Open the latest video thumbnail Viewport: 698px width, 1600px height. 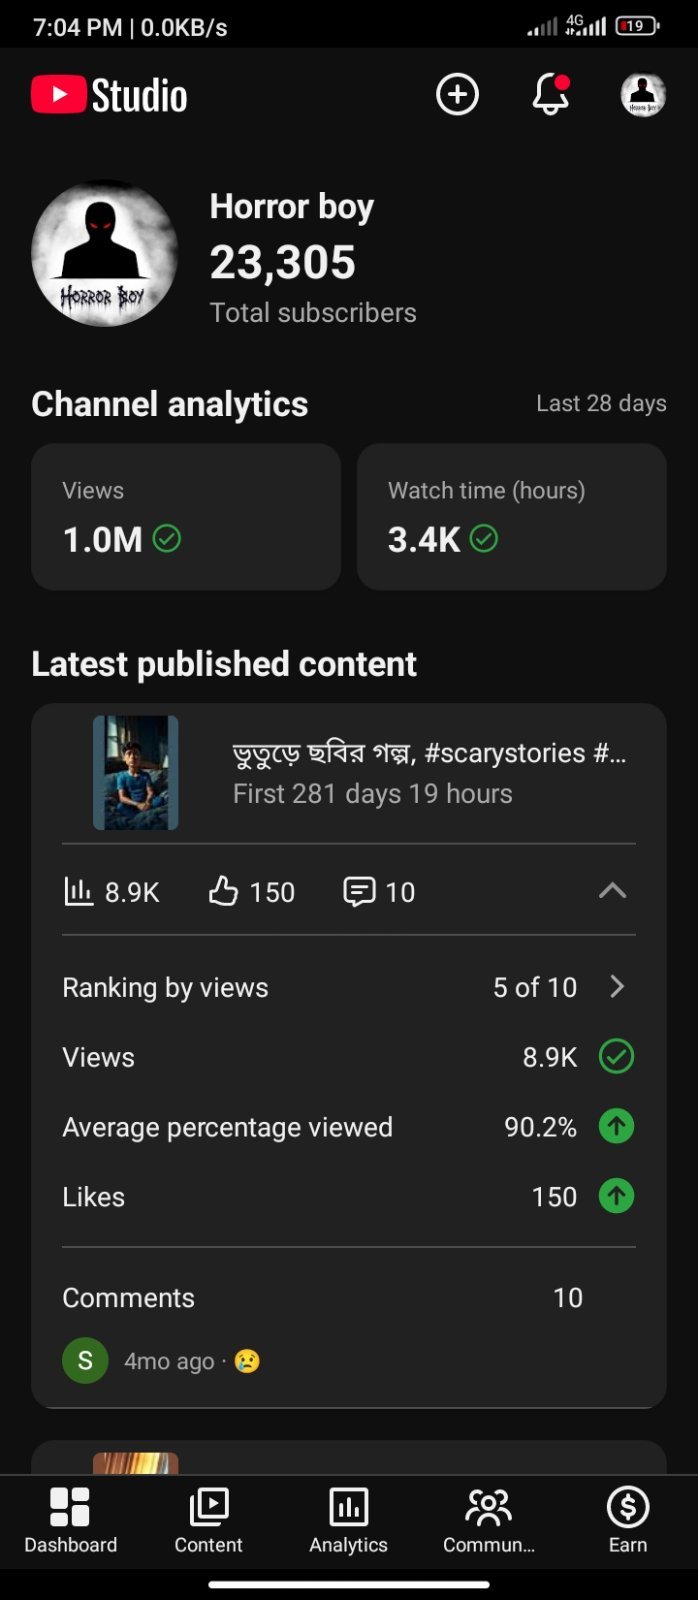(x=136, y=773)
